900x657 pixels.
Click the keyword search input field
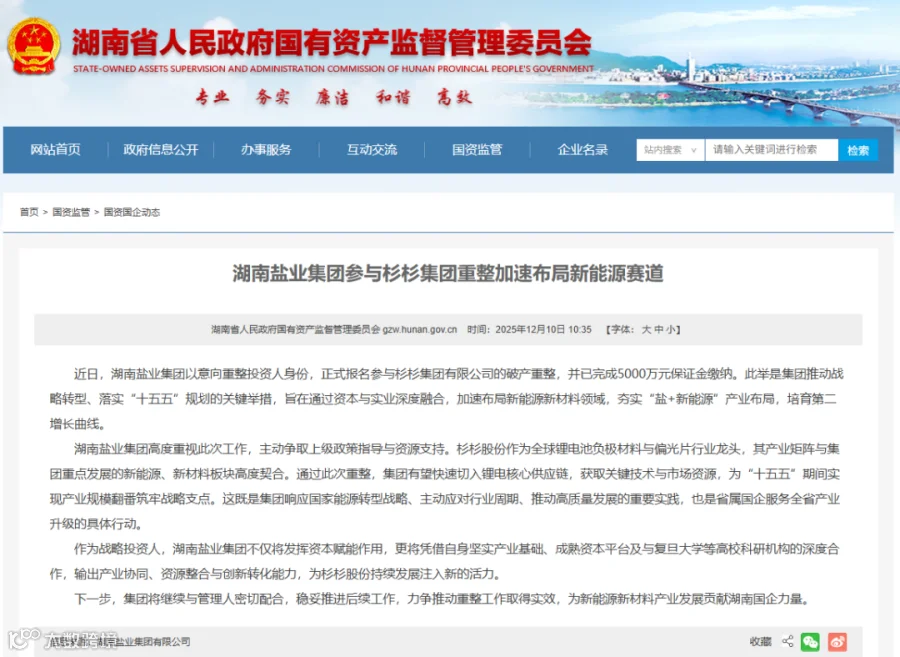771,150
